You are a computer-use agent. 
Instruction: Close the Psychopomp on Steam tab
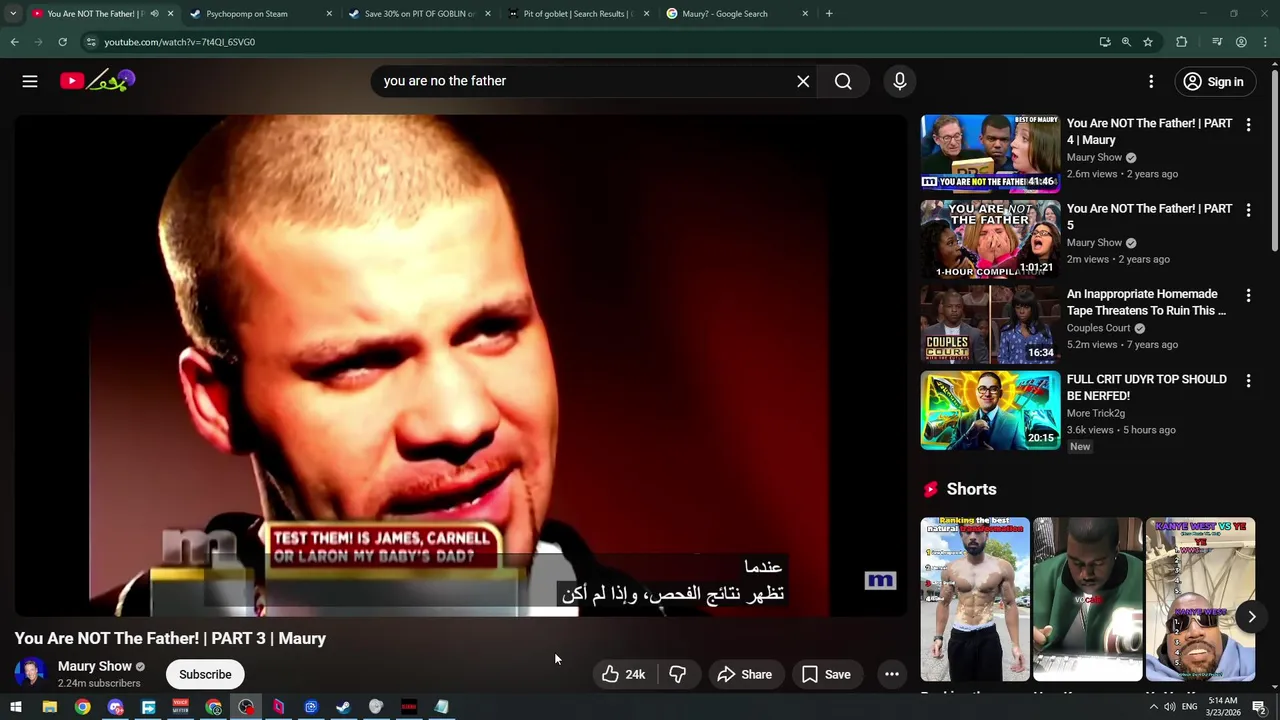click(329, 14)
